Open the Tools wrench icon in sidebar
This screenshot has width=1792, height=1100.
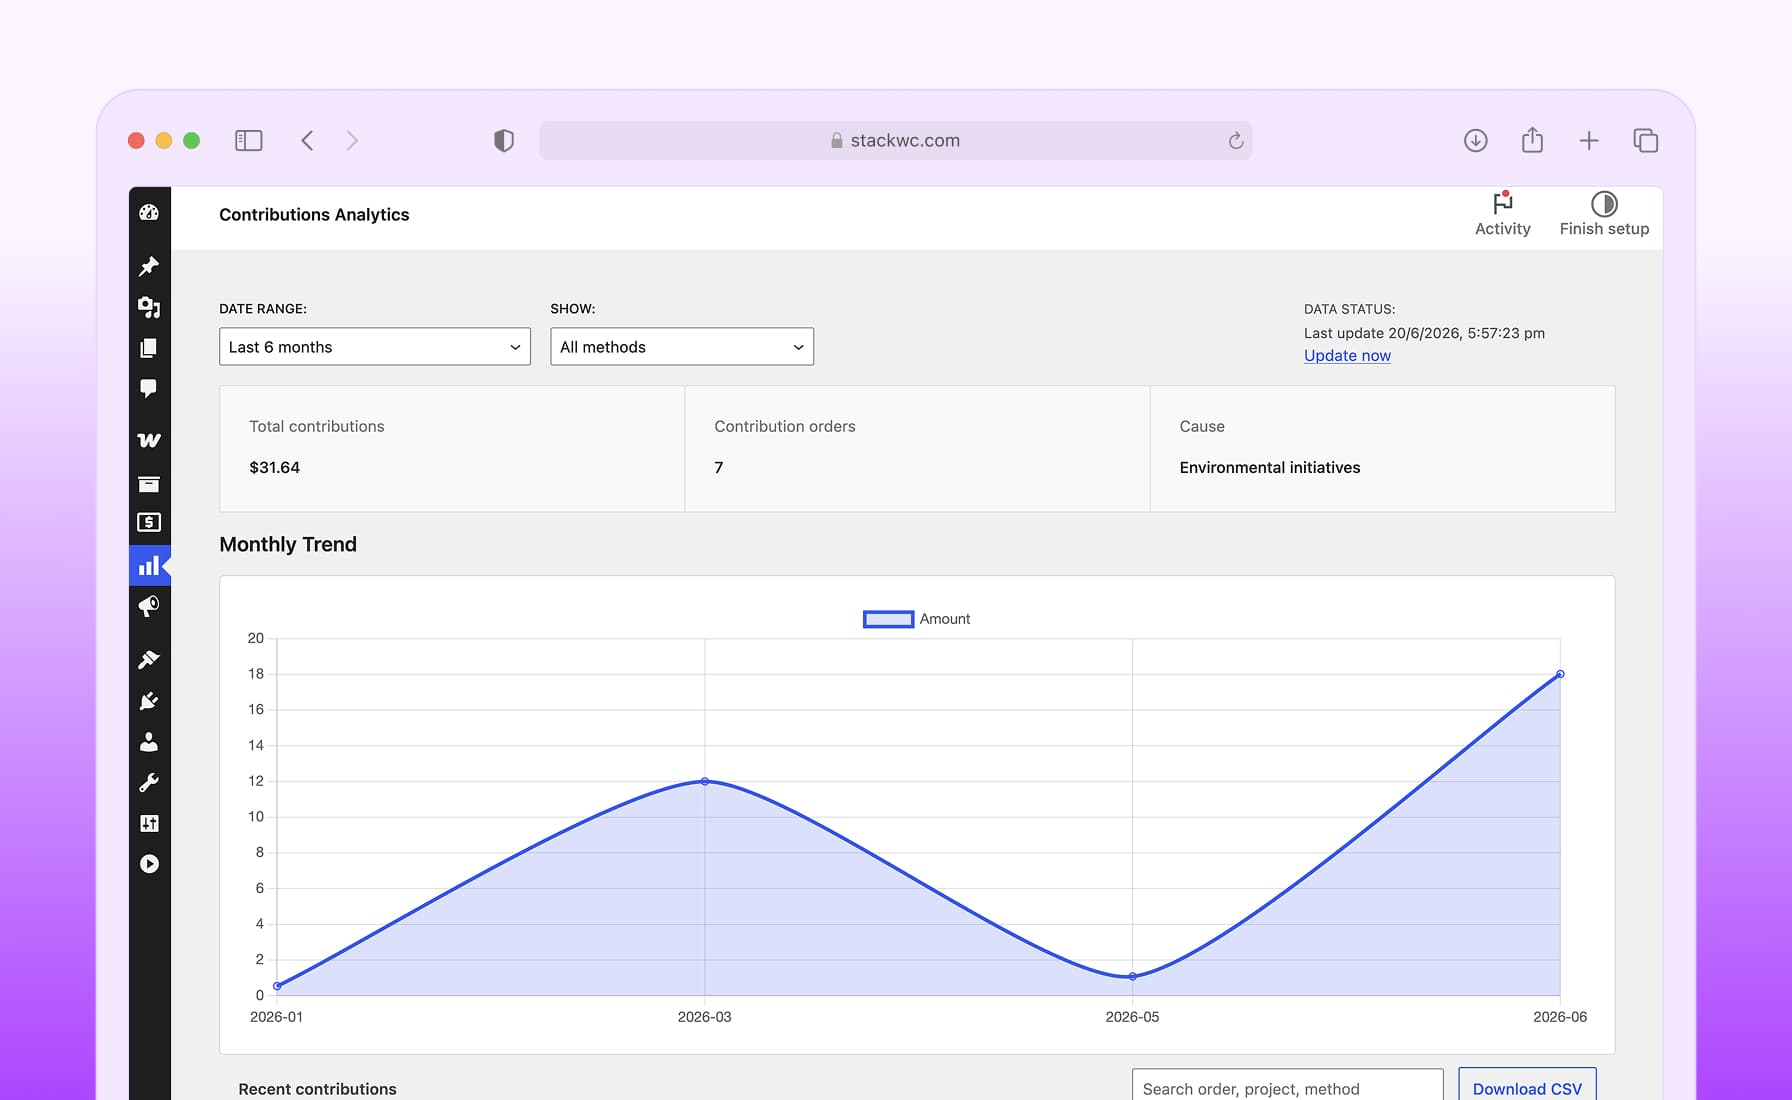pyautogui.click(x=149, y=783)
